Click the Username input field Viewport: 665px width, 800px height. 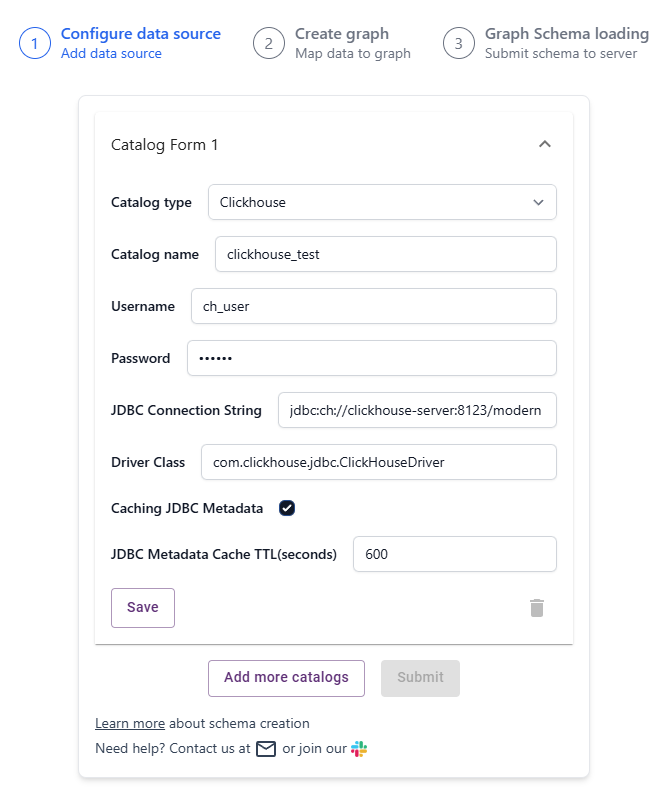pyautogui.click(x=374, y=306)
